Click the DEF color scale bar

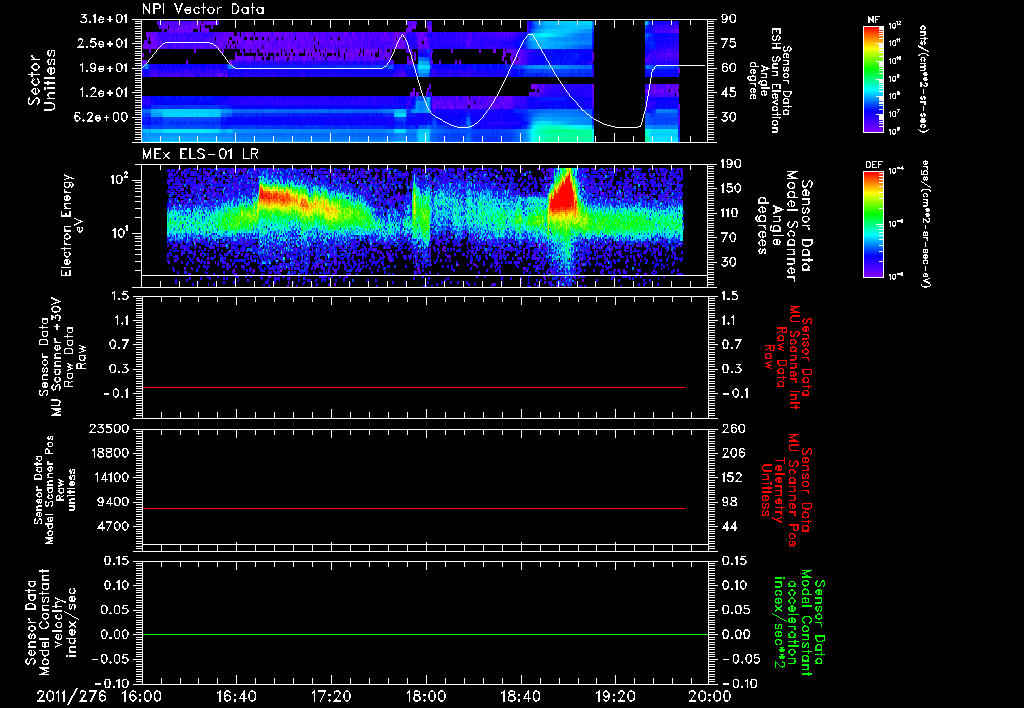click(x=874, y=224)
